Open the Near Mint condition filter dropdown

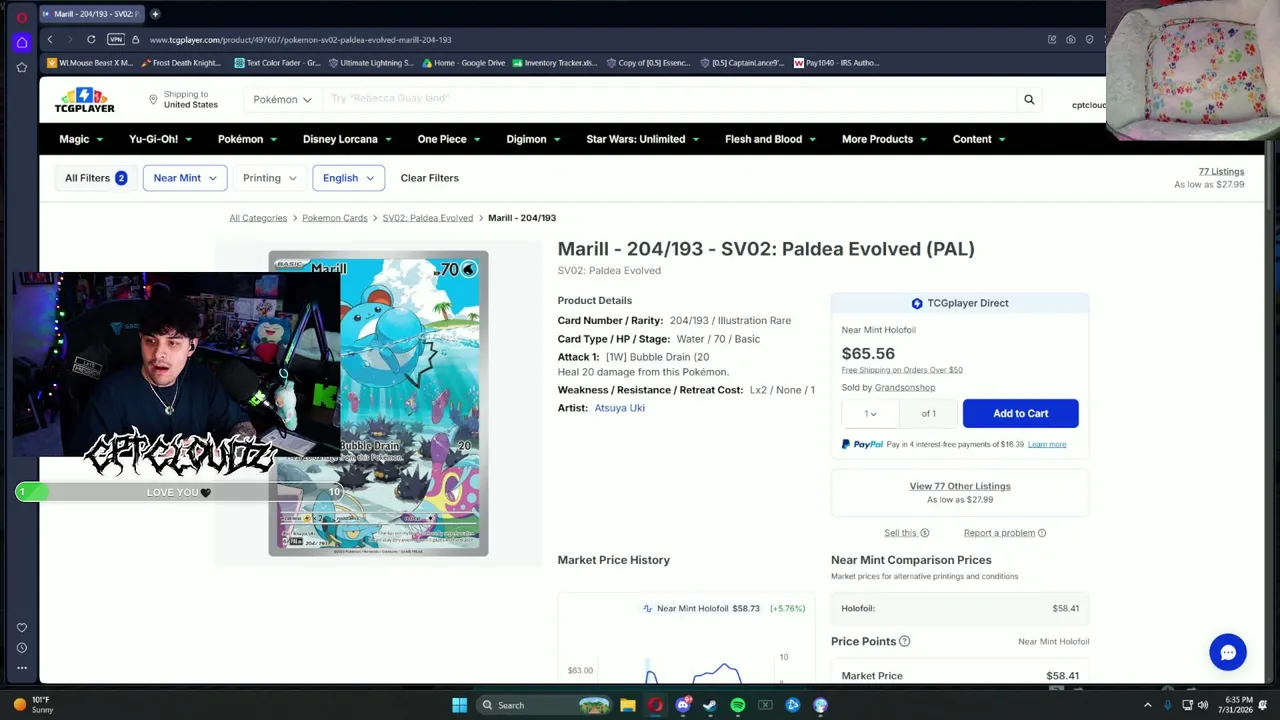point(185,178)
